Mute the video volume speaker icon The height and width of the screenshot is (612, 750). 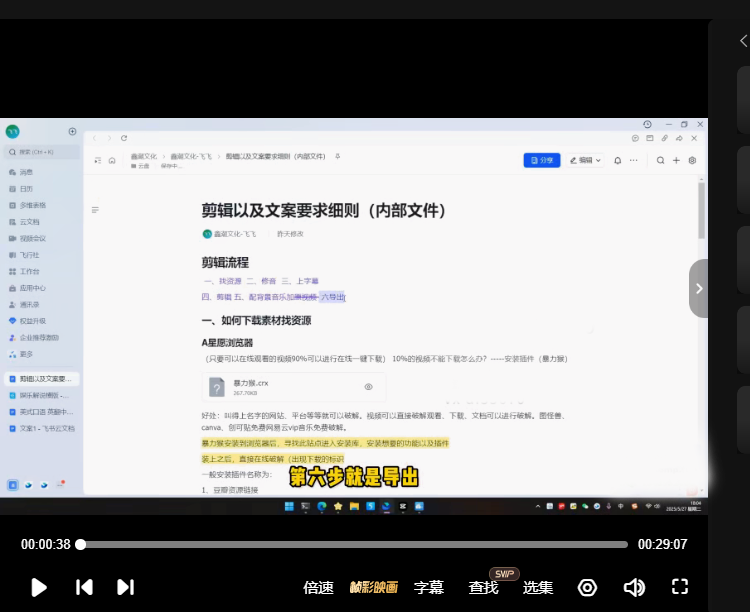(x=634, y=587)
